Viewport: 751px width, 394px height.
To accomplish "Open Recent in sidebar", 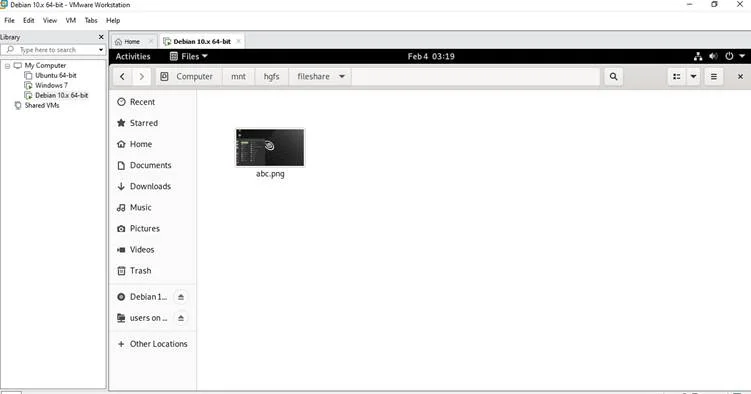I will coord(153,102).
